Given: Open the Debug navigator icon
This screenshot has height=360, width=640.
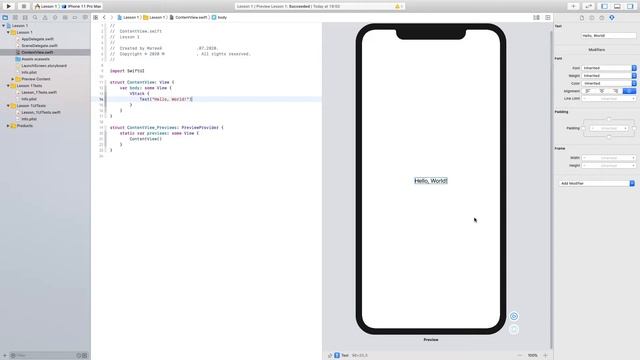Looking at the screenshot, I should [x=65, y=18].
